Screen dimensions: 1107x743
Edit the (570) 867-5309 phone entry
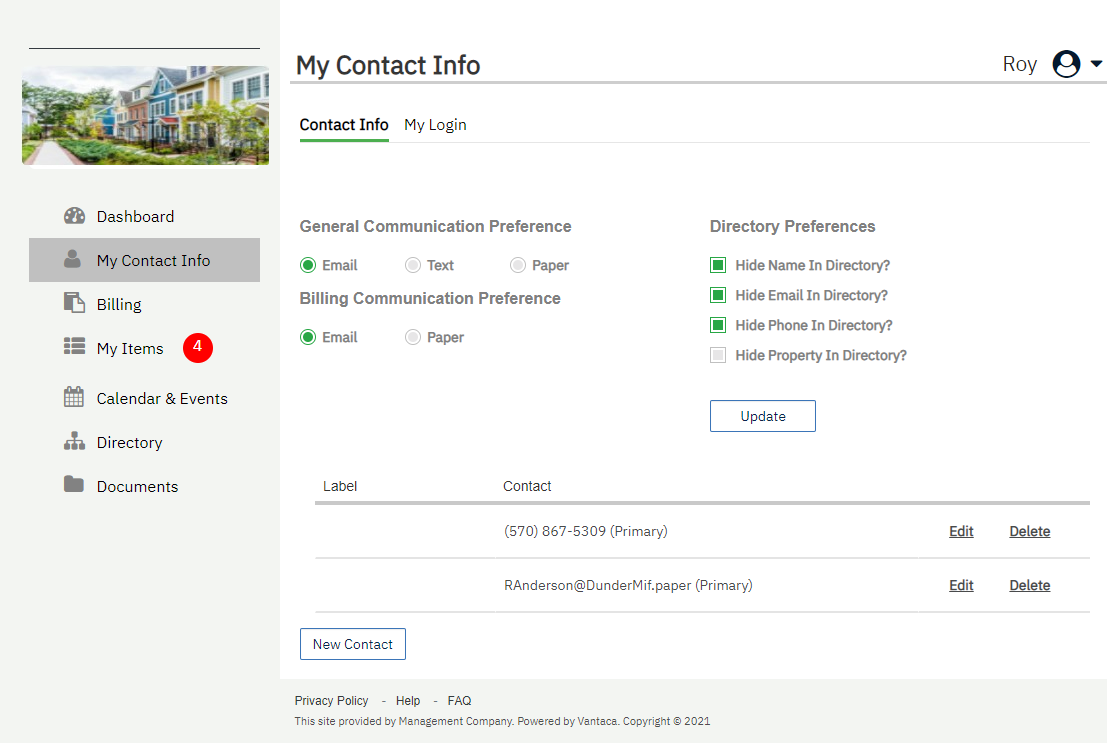tap(960, 531)
